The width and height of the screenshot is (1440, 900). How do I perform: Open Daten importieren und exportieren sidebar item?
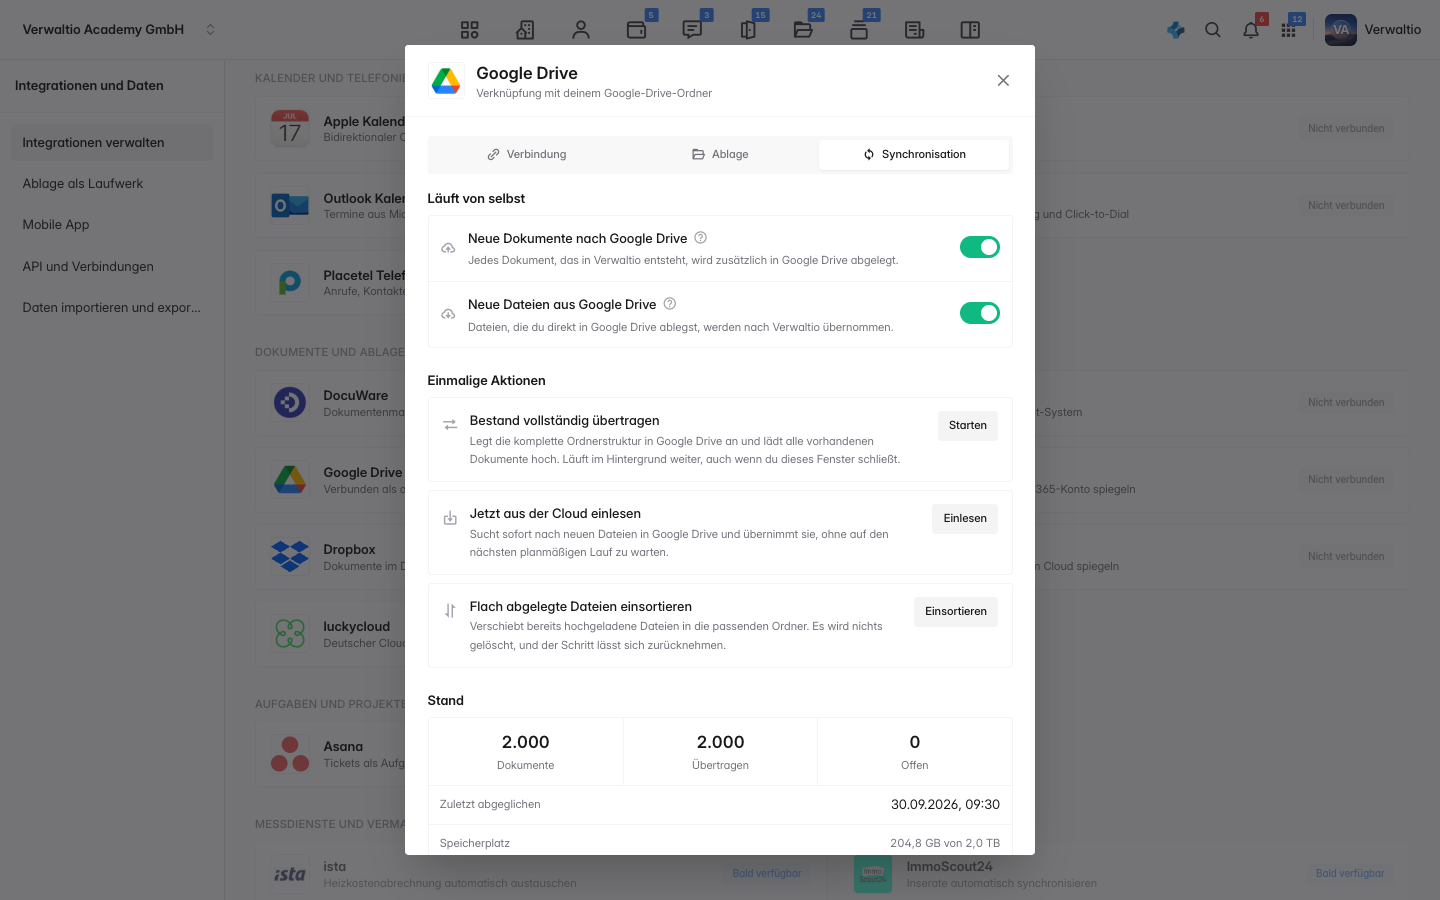point(112,308)
